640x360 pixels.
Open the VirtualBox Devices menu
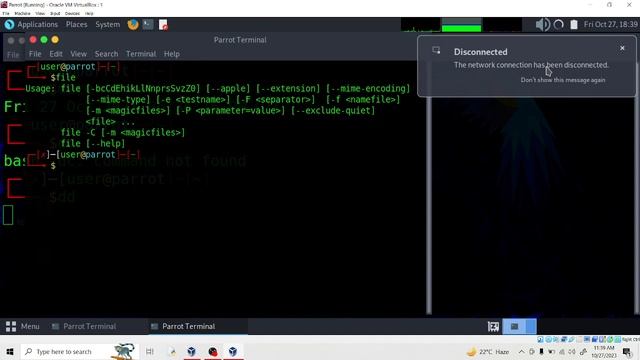[72, 13]
